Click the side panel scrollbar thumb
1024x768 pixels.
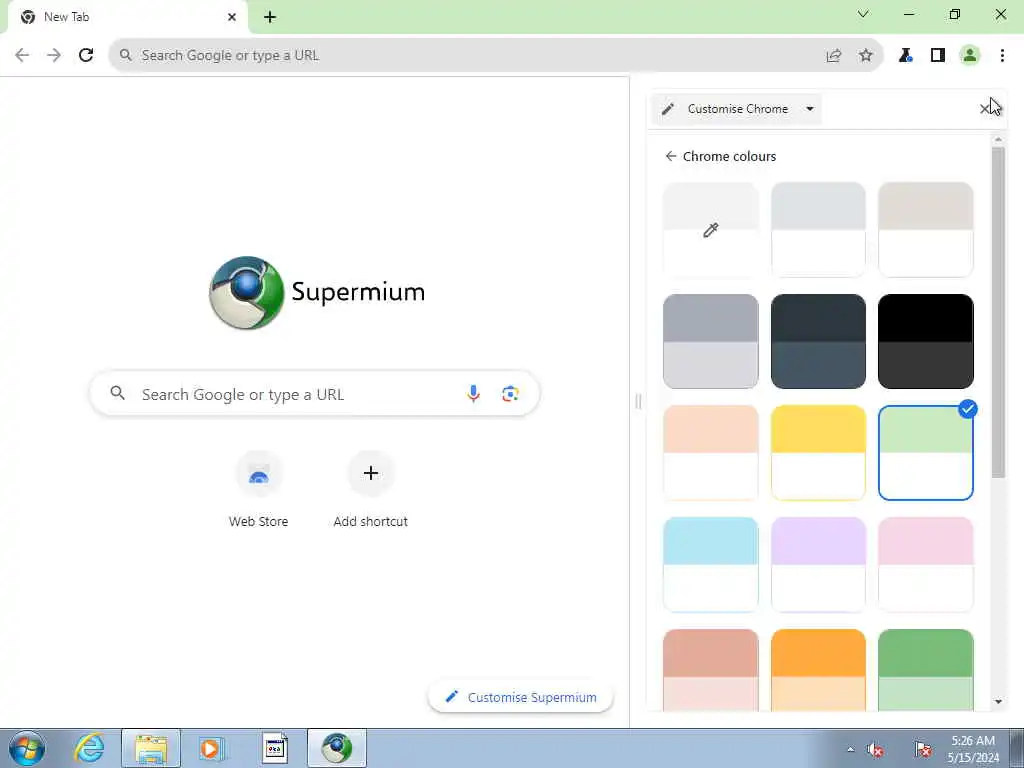(998, 312)
